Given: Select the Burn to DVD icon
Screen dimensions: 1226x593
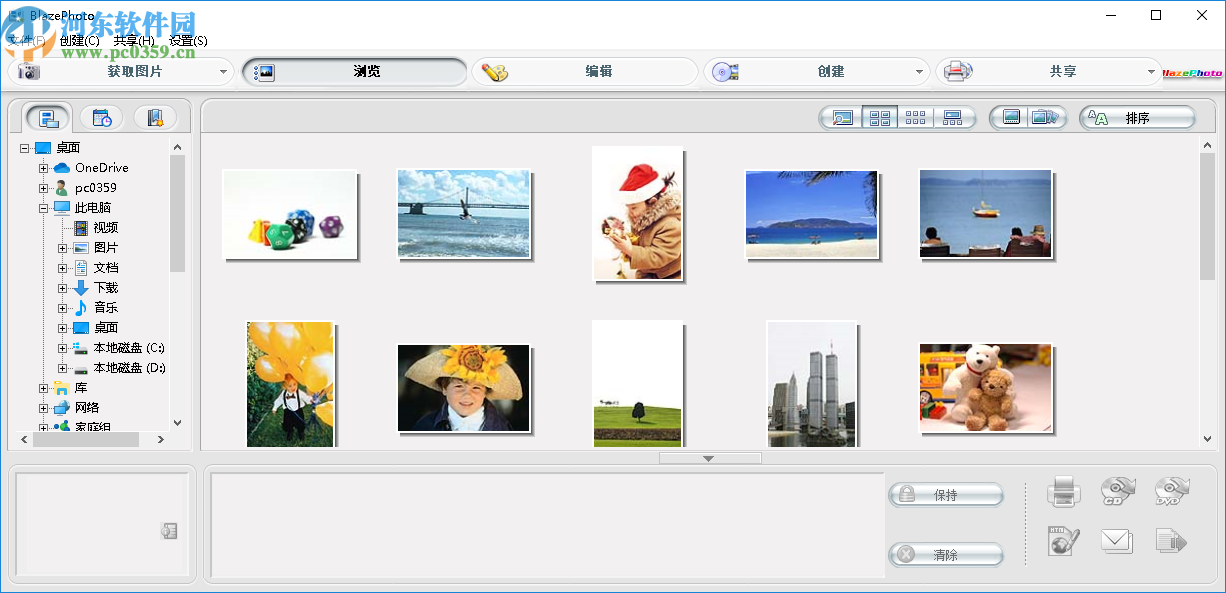Looking at the screenshot, I should tap(1171, 491).
